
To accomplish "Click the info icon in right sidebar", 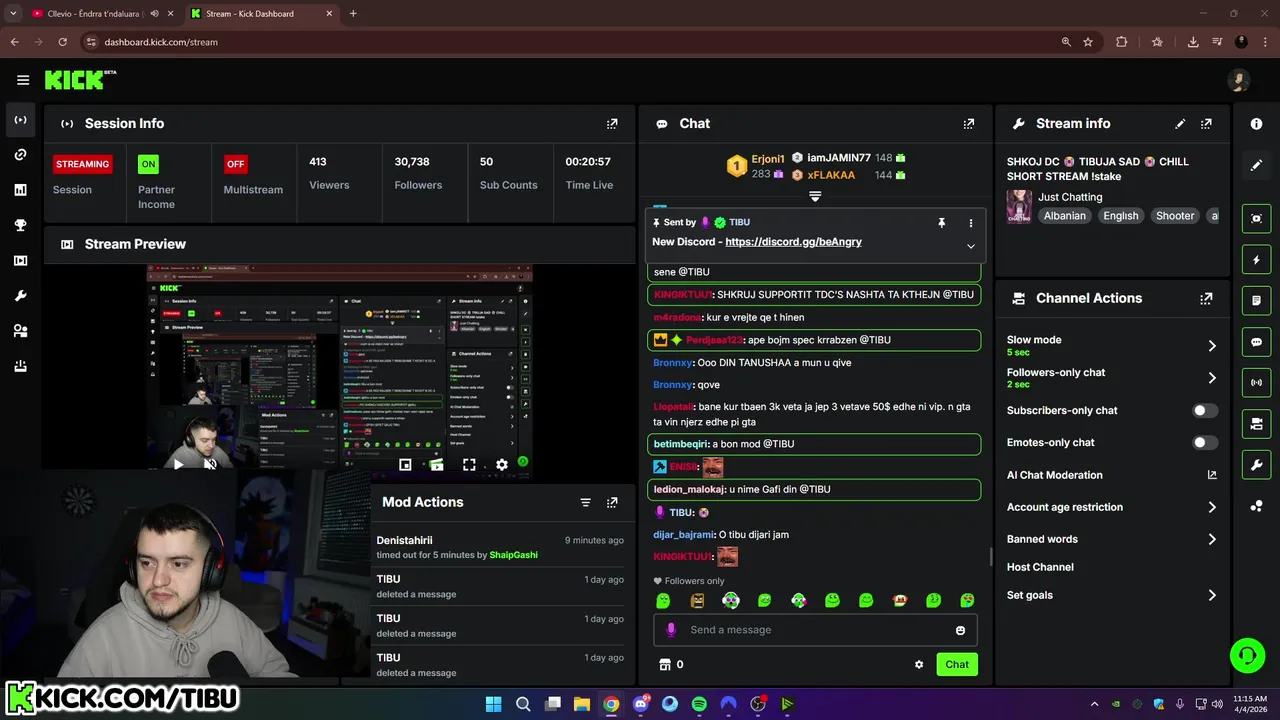I will [1256, 124].
